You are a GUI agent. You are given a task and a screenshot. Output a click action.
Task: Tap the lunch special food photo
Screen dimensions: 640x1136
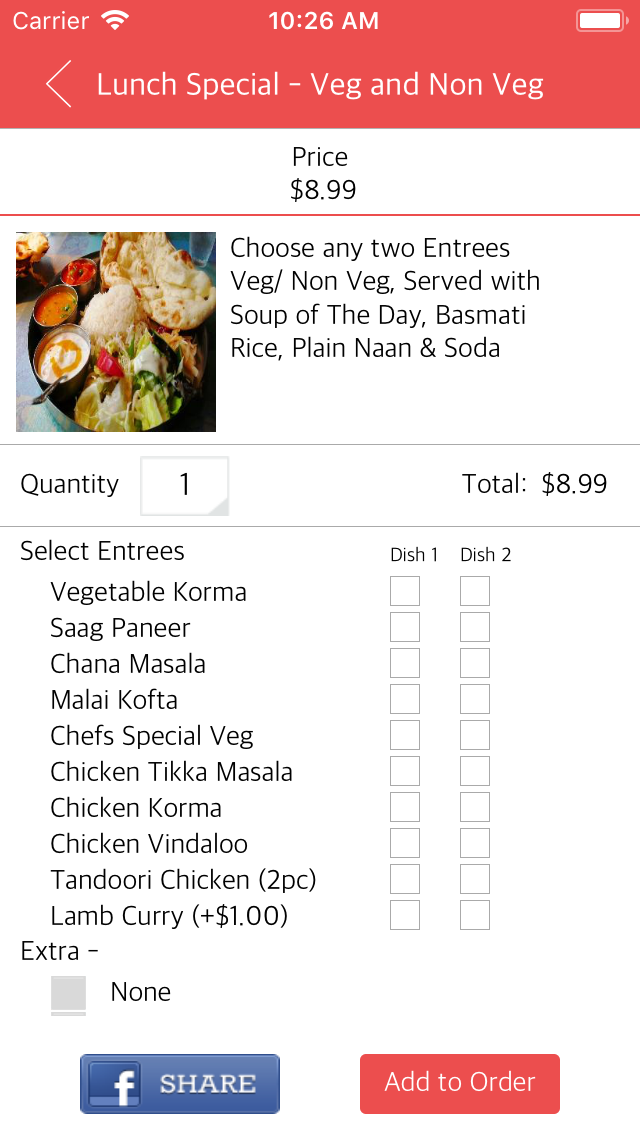116,332
